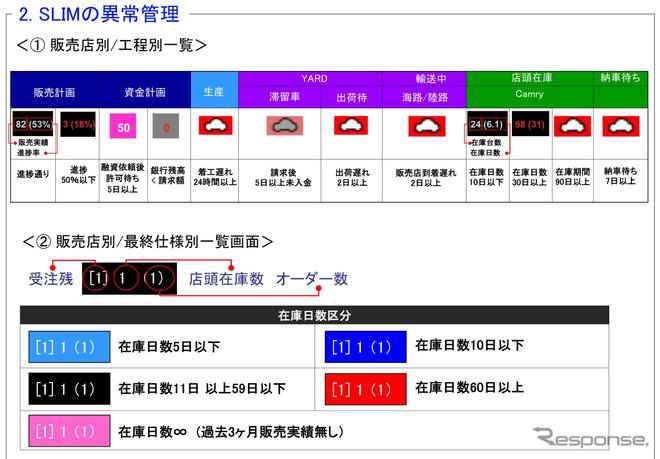
Task: Click the black legend swatch beside 在庫日数11日 以上59日以下
Action: [69, 389]
